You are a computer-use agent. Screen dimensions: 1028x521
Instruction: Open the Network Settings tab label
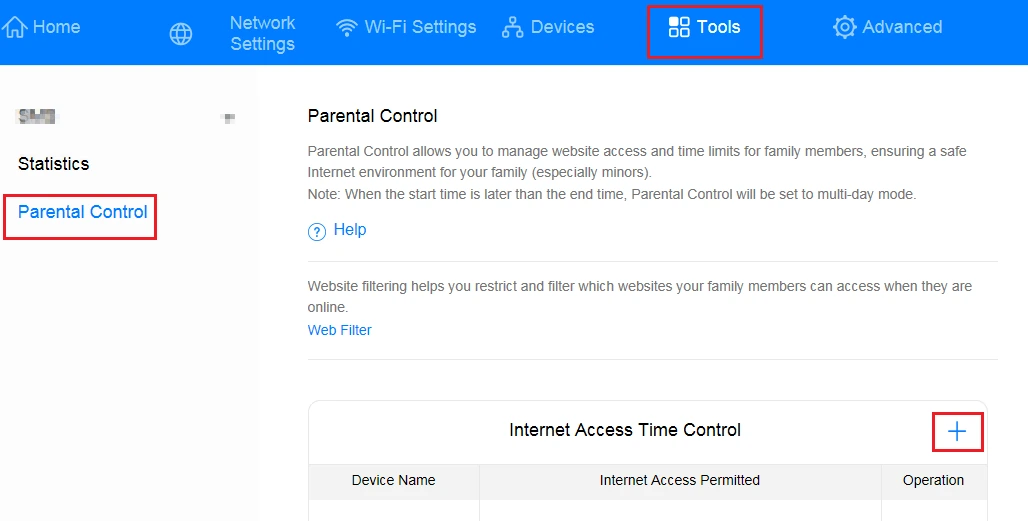(262, 33)
